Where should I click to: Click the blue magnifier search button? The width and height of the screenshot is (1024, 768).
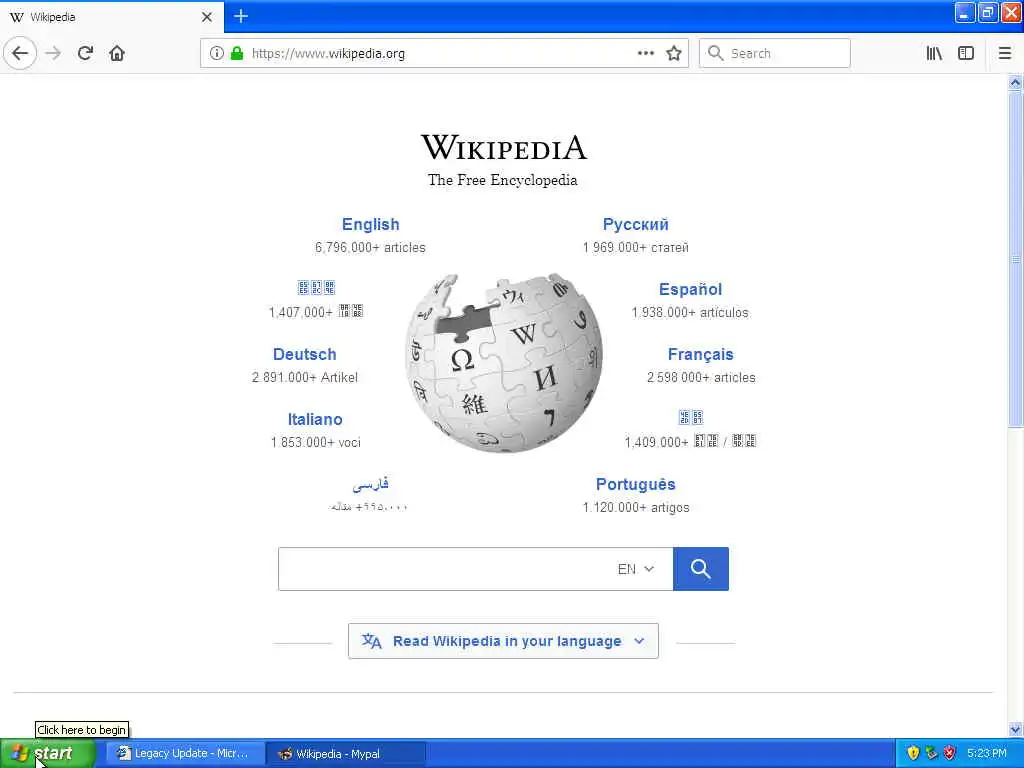(701, 569)
